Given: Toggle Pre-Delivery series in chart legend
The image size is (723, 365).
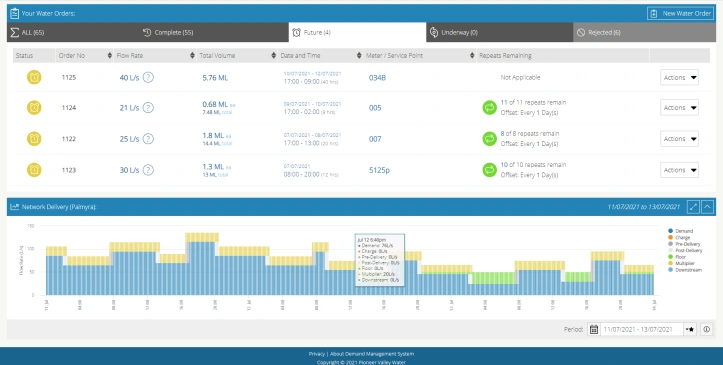Looking at the screenshot, I should [x=684, y=244].
